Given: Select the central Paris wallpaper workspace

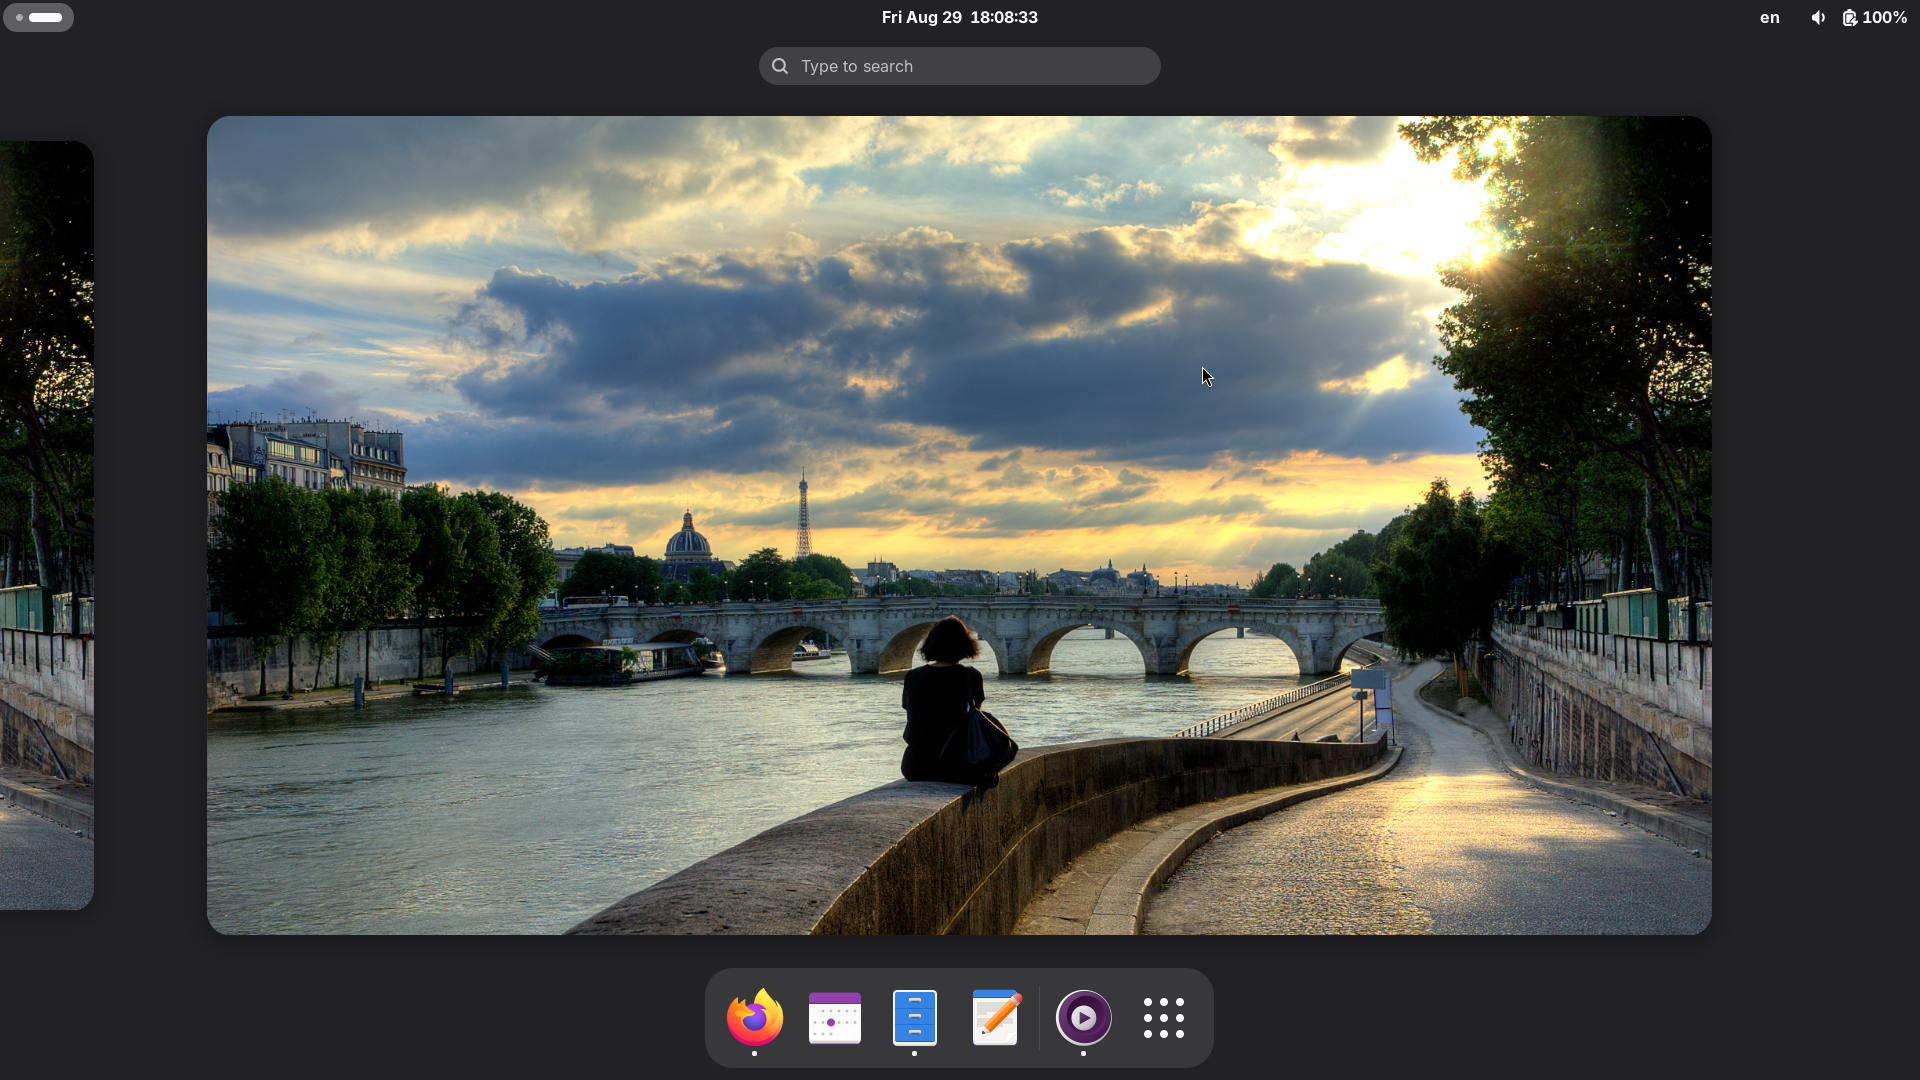Looking at the screenshot, I should point(958,525).
